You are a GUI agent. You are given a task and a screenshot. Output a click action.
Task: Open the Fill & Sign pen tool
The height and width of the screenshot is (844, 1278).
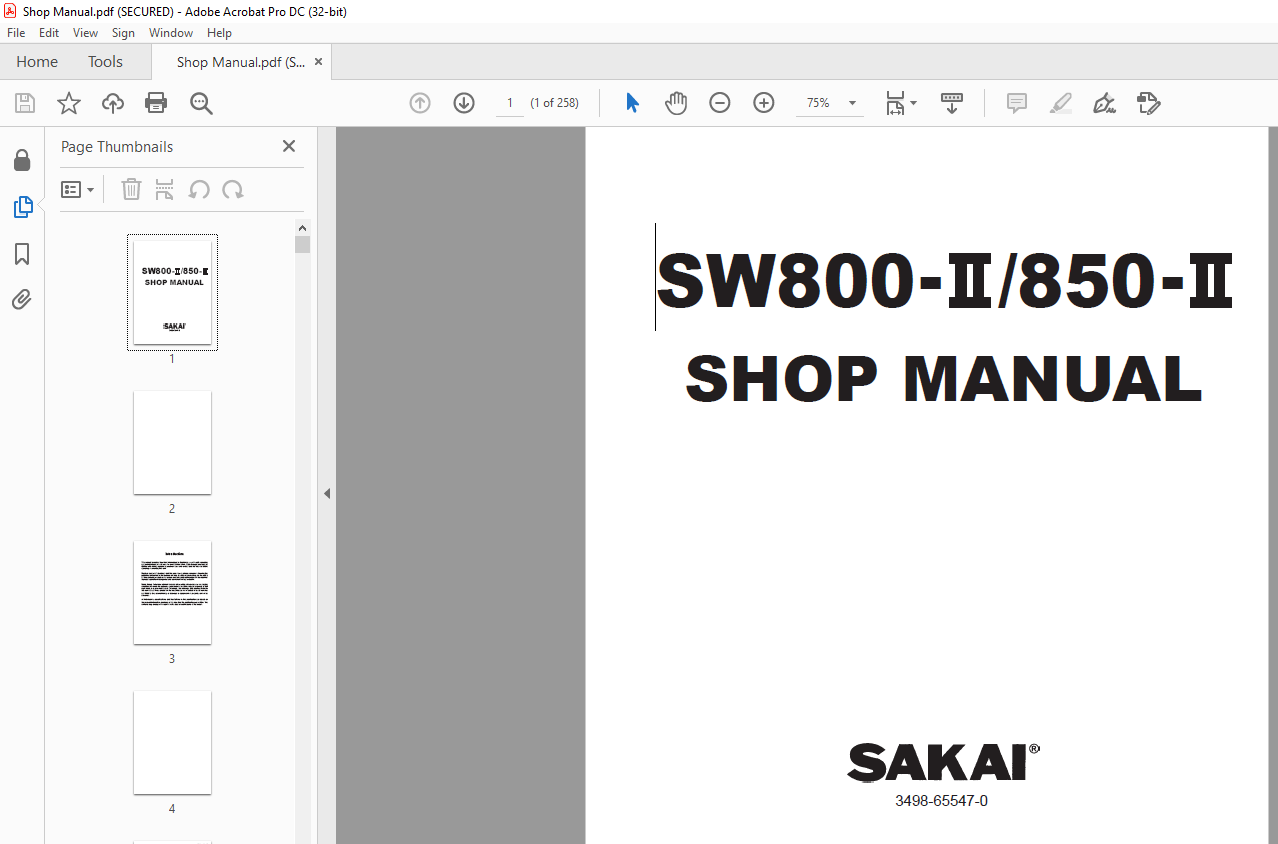click(1104, 103)
